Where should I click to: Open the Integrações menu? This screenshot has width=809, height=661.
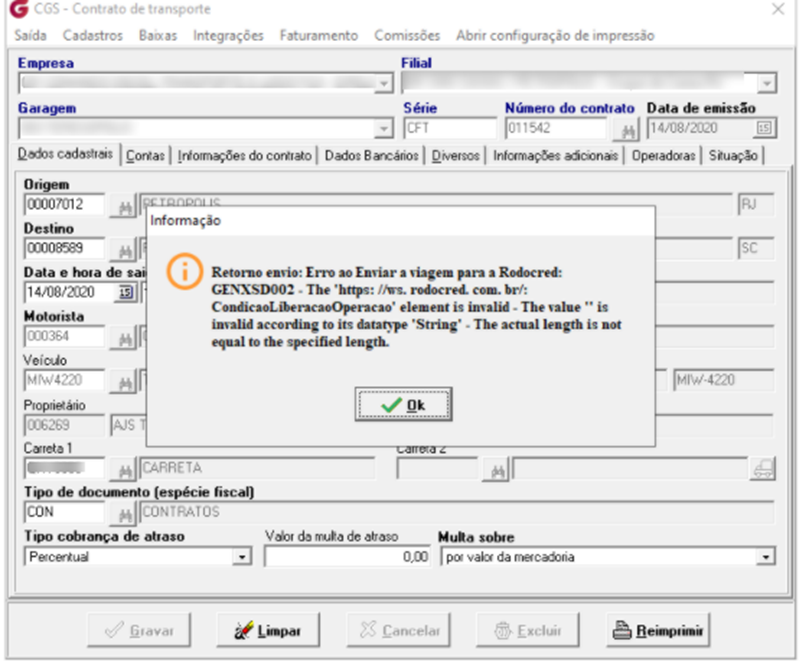click(228, 36)
